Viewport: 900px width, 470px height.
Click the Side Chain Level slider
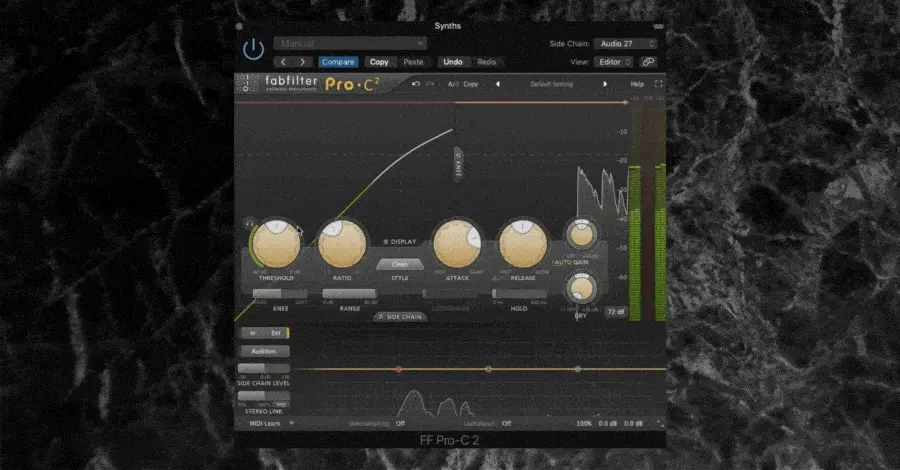[x=263, y=368]
